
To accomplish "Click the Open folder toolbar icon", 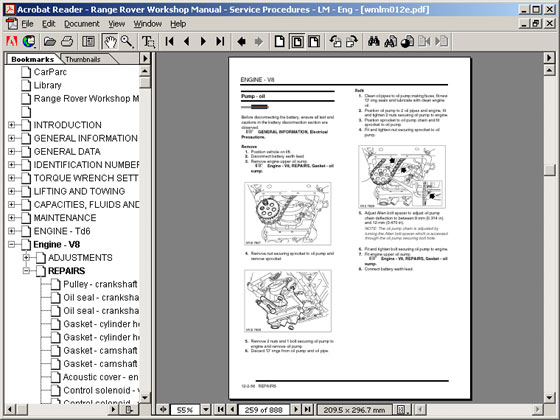I will click(50, 41).
